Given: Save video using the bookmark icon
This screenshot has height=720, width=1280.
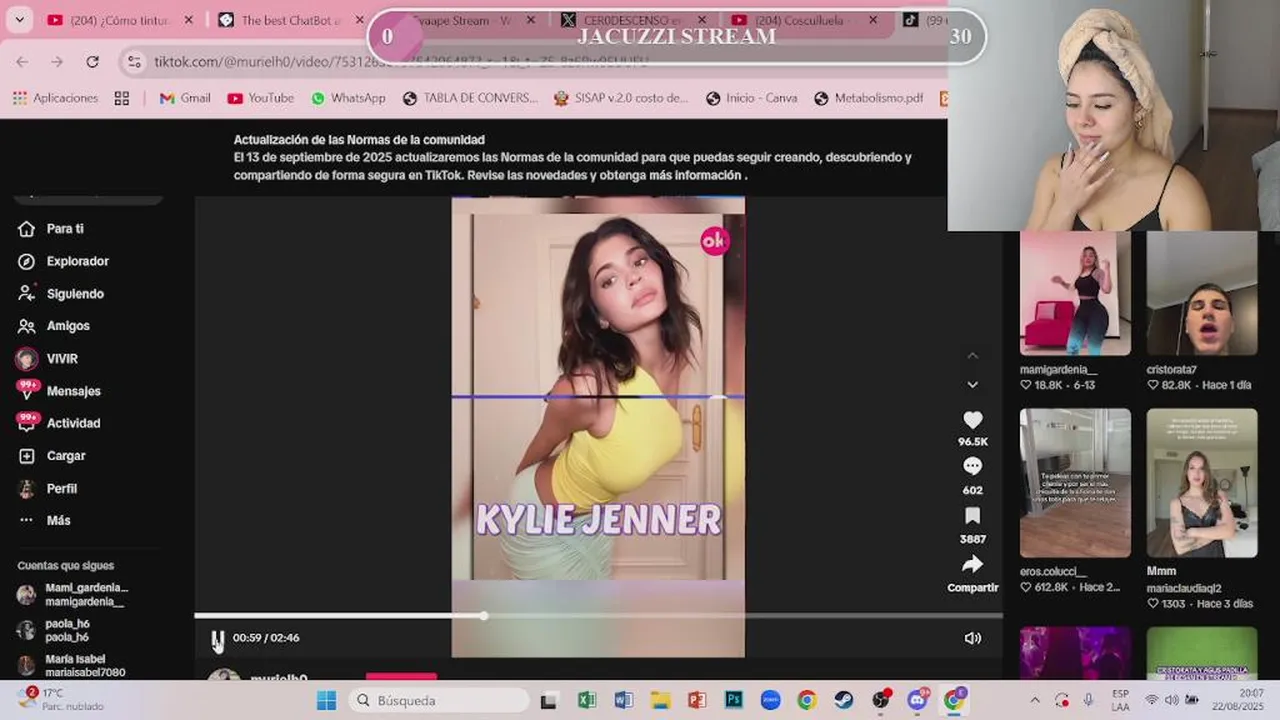Looking at the screenshot, I should click(972, 516).
